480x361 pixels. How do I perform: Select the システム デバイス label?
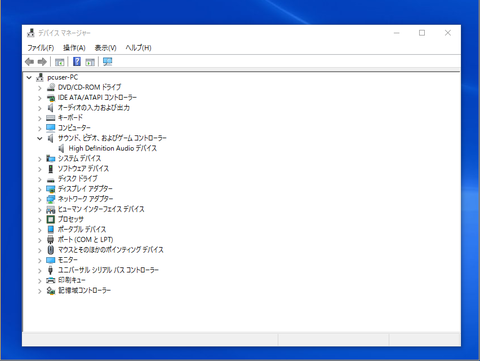79,158
